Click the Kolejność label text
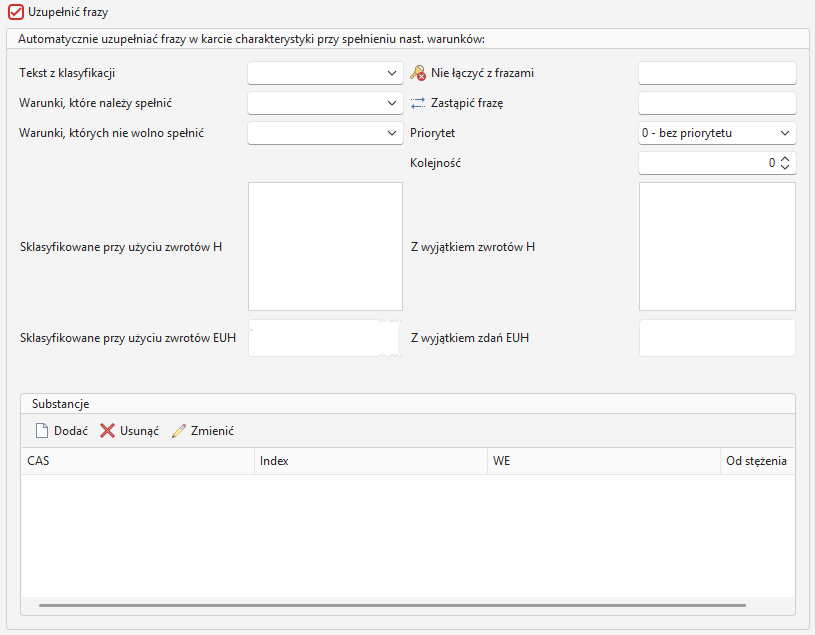This screenshot has height=635, width=815. pos(436,163)
